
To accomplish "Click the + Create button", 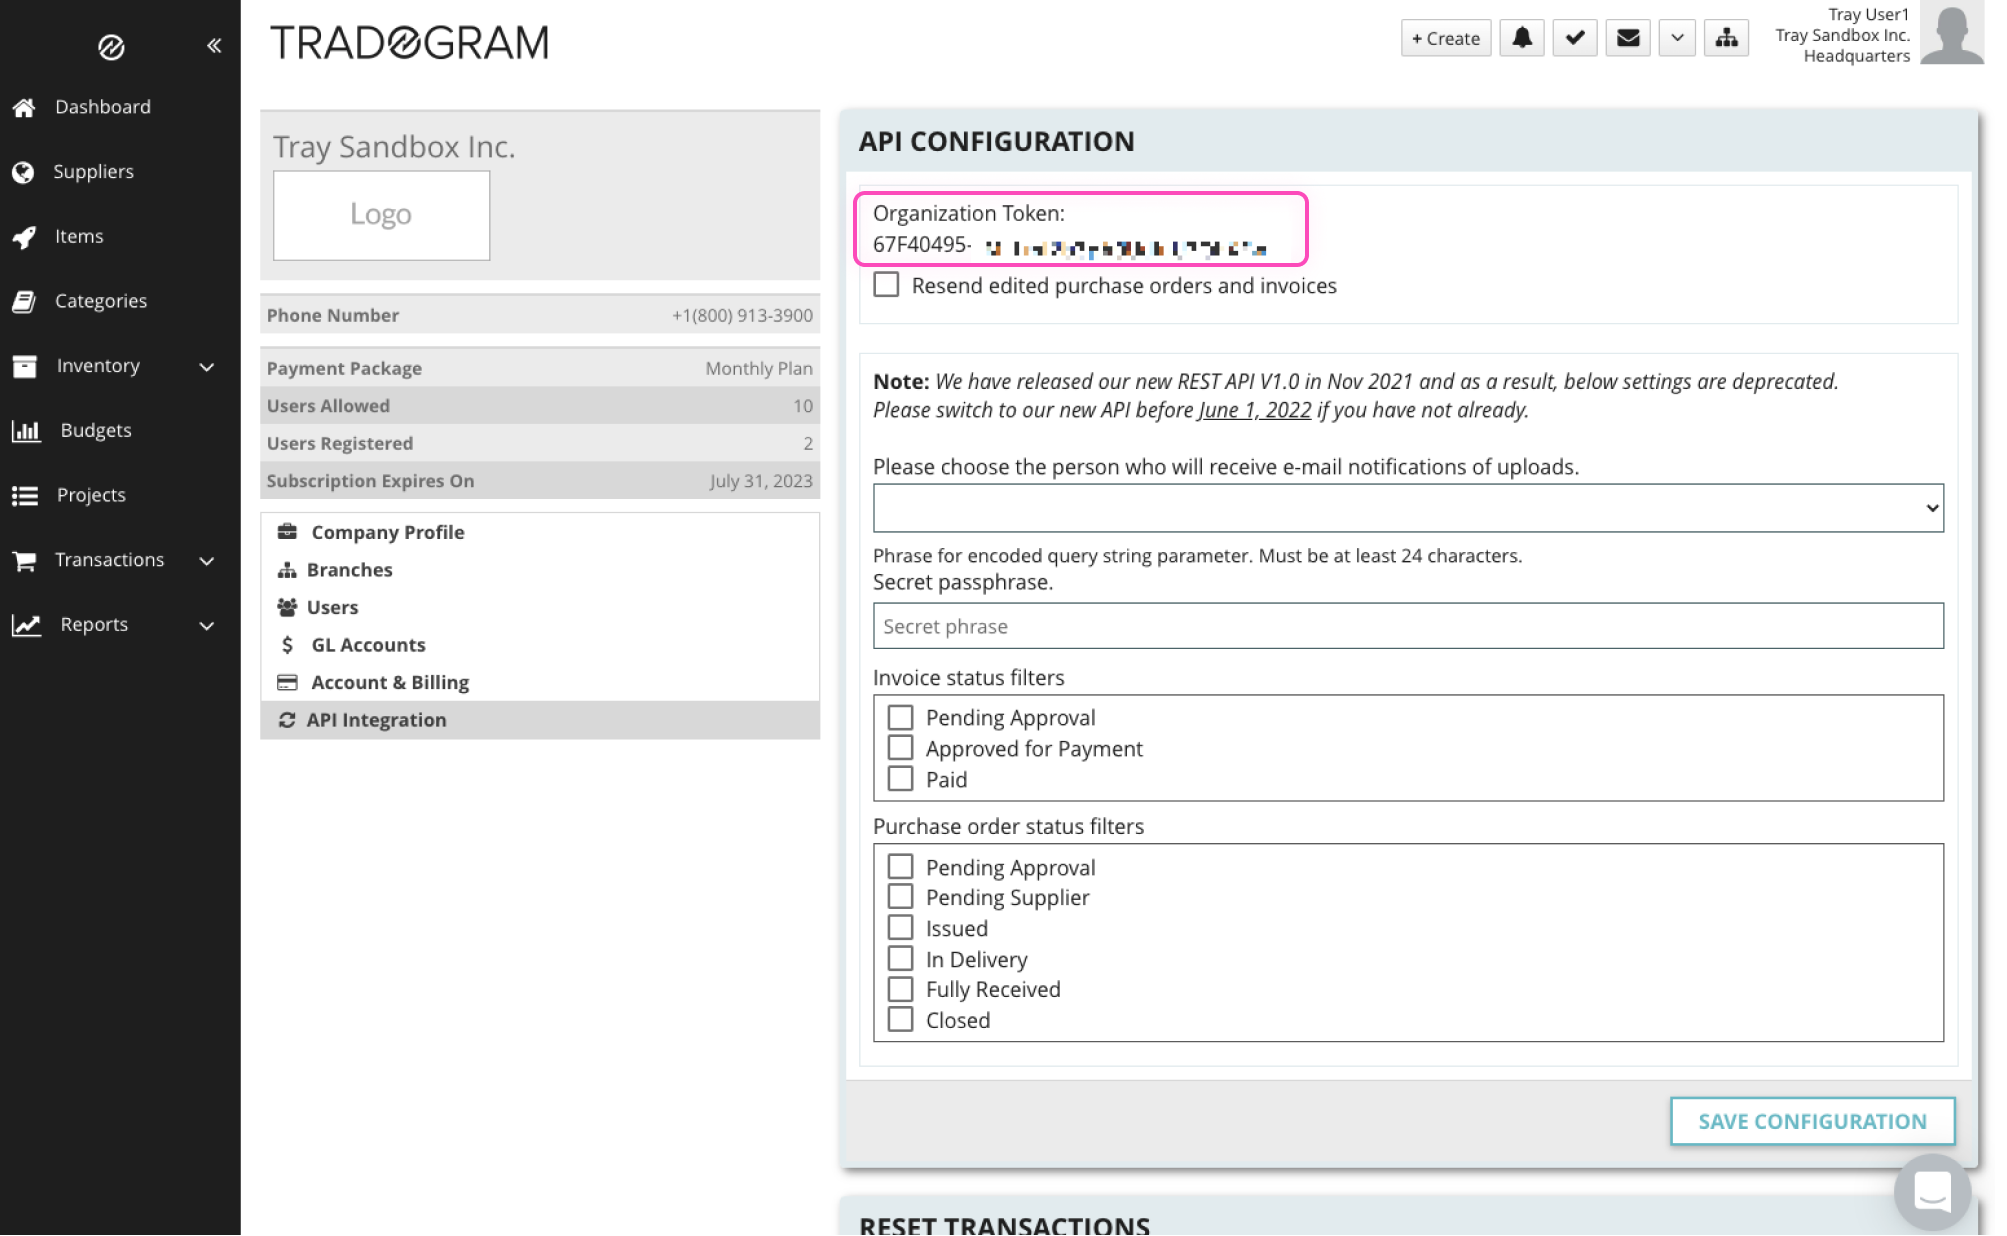I will 1445,38.
